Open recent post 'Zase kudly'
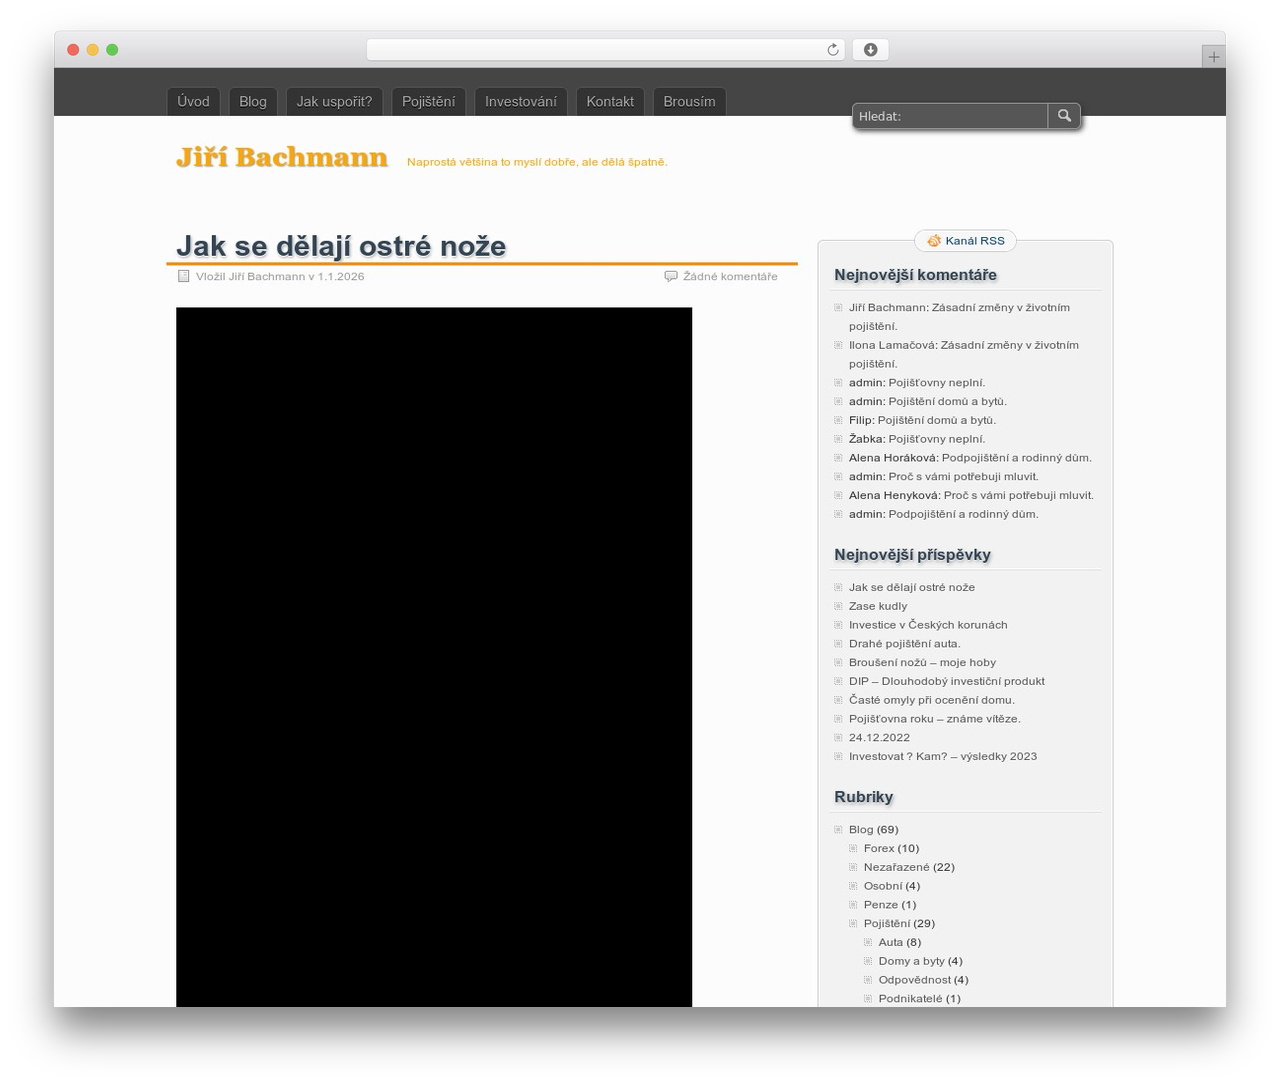1280x1084 pixels. [x=878, y=606]
